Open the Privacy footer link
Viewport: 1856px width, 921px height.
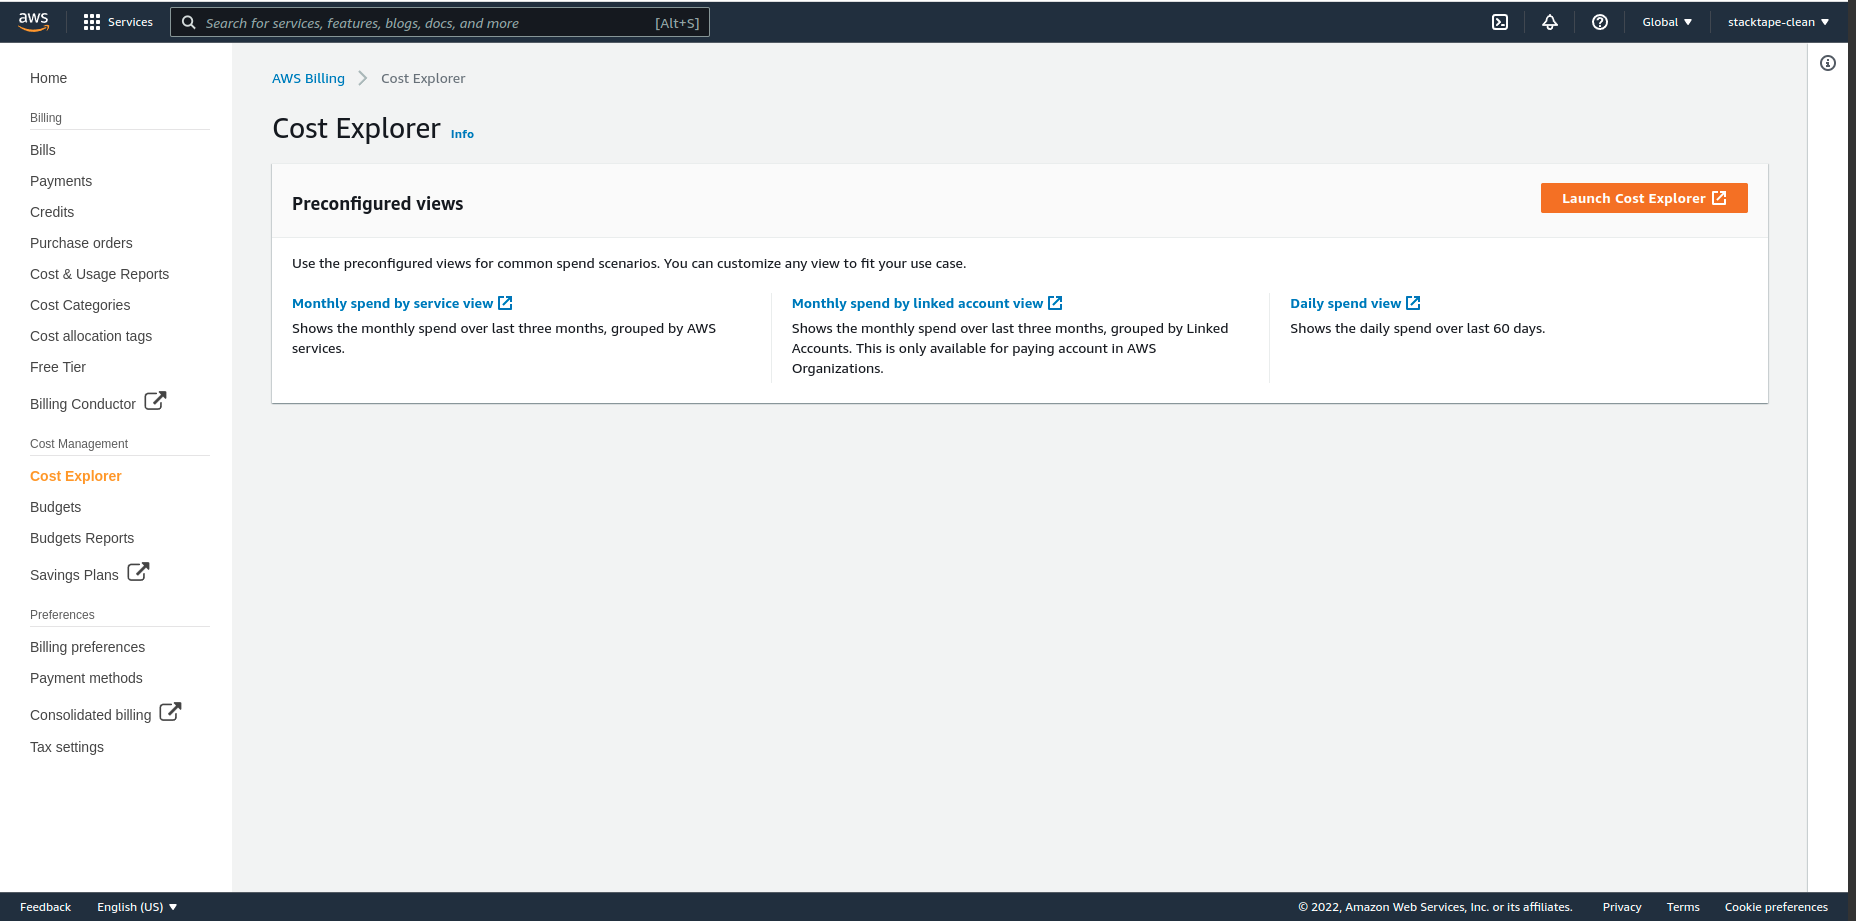point(1622,907)
